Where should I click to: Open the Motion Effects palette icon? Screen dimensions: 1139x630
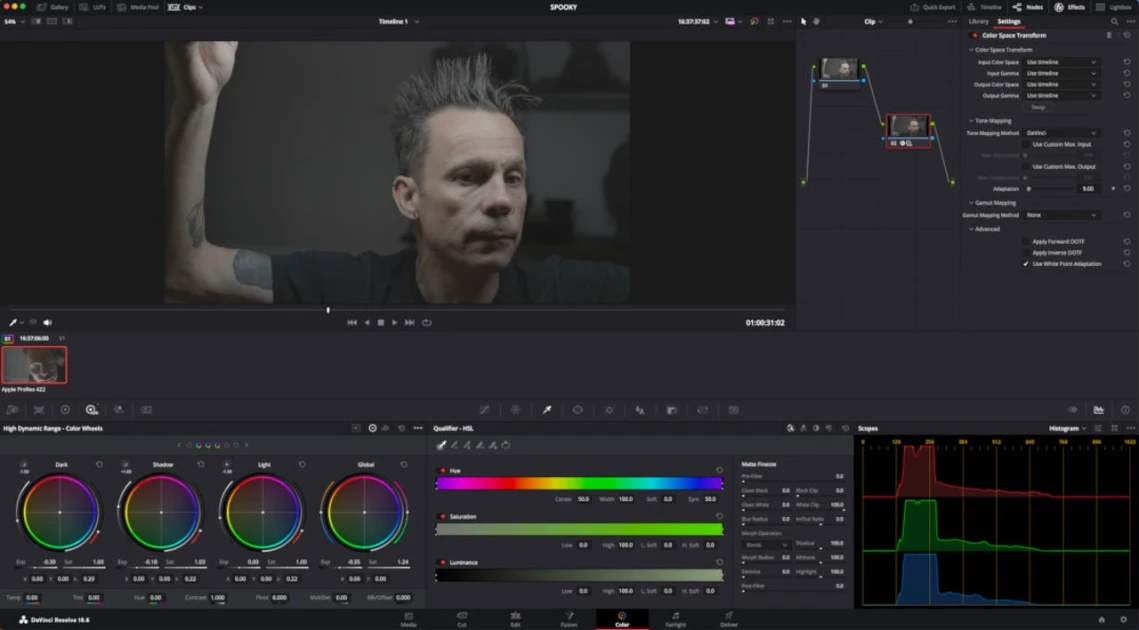click(147, 410)
